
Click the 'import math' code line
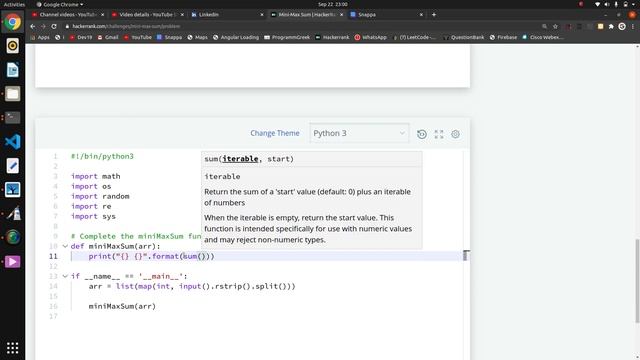pos(96,176)
